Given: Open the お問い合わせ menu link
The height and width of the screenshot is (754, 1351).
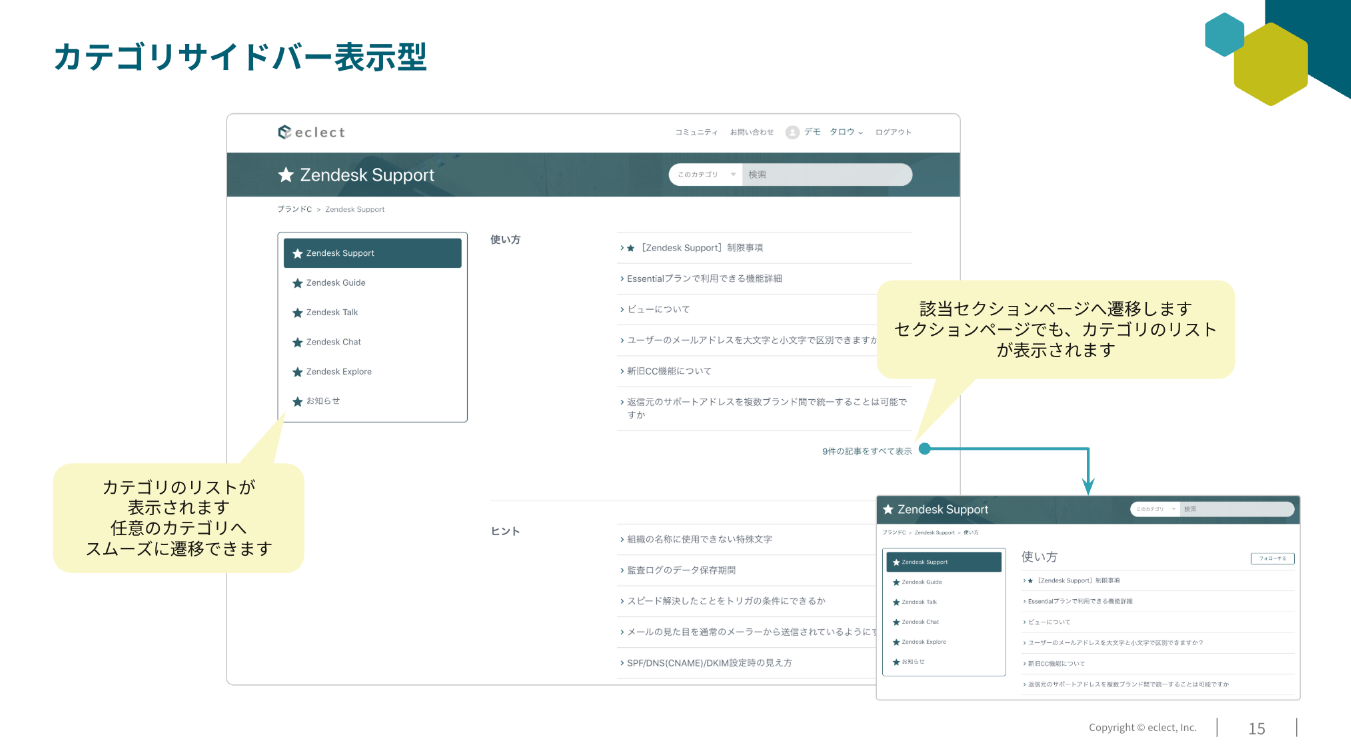Looking at the screenshot, I should (751, 132).
